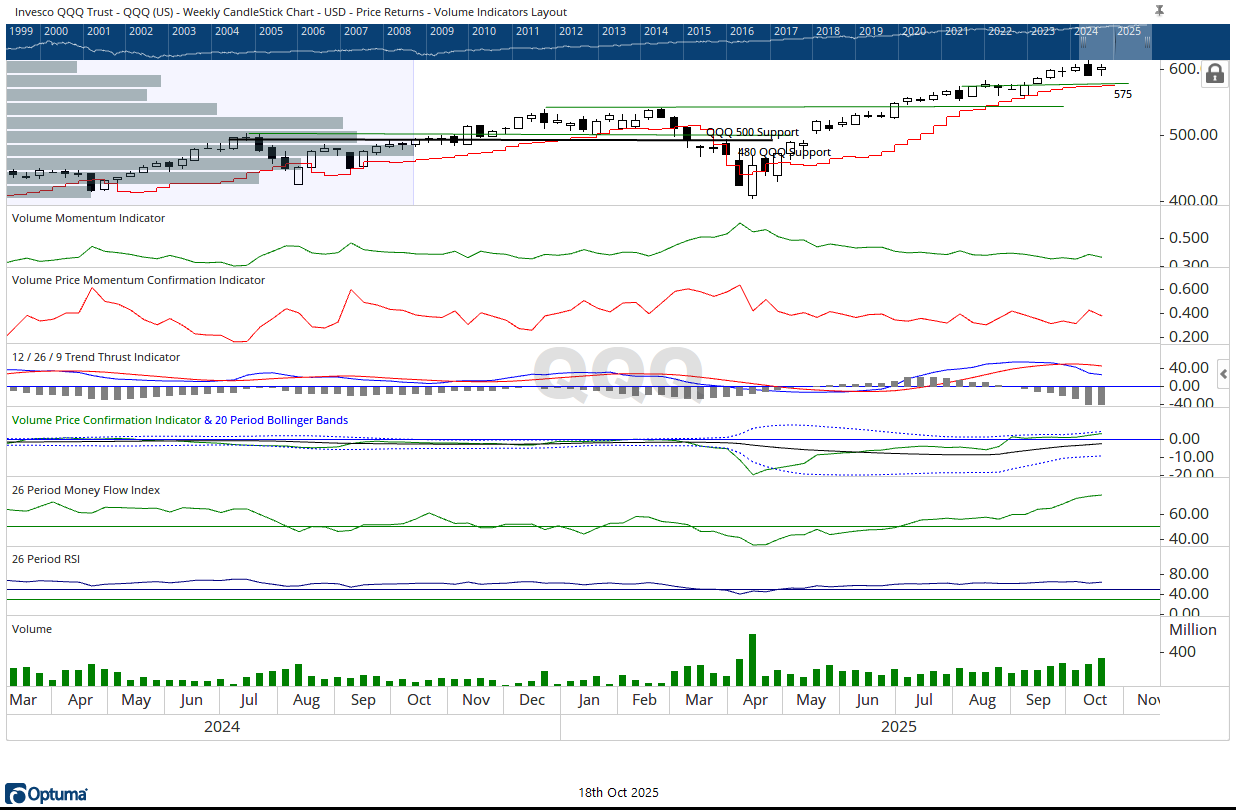Screen dimensions: 1236x810
Task: Expand the side panel arrow at right edge
Action: point(1225,373)
